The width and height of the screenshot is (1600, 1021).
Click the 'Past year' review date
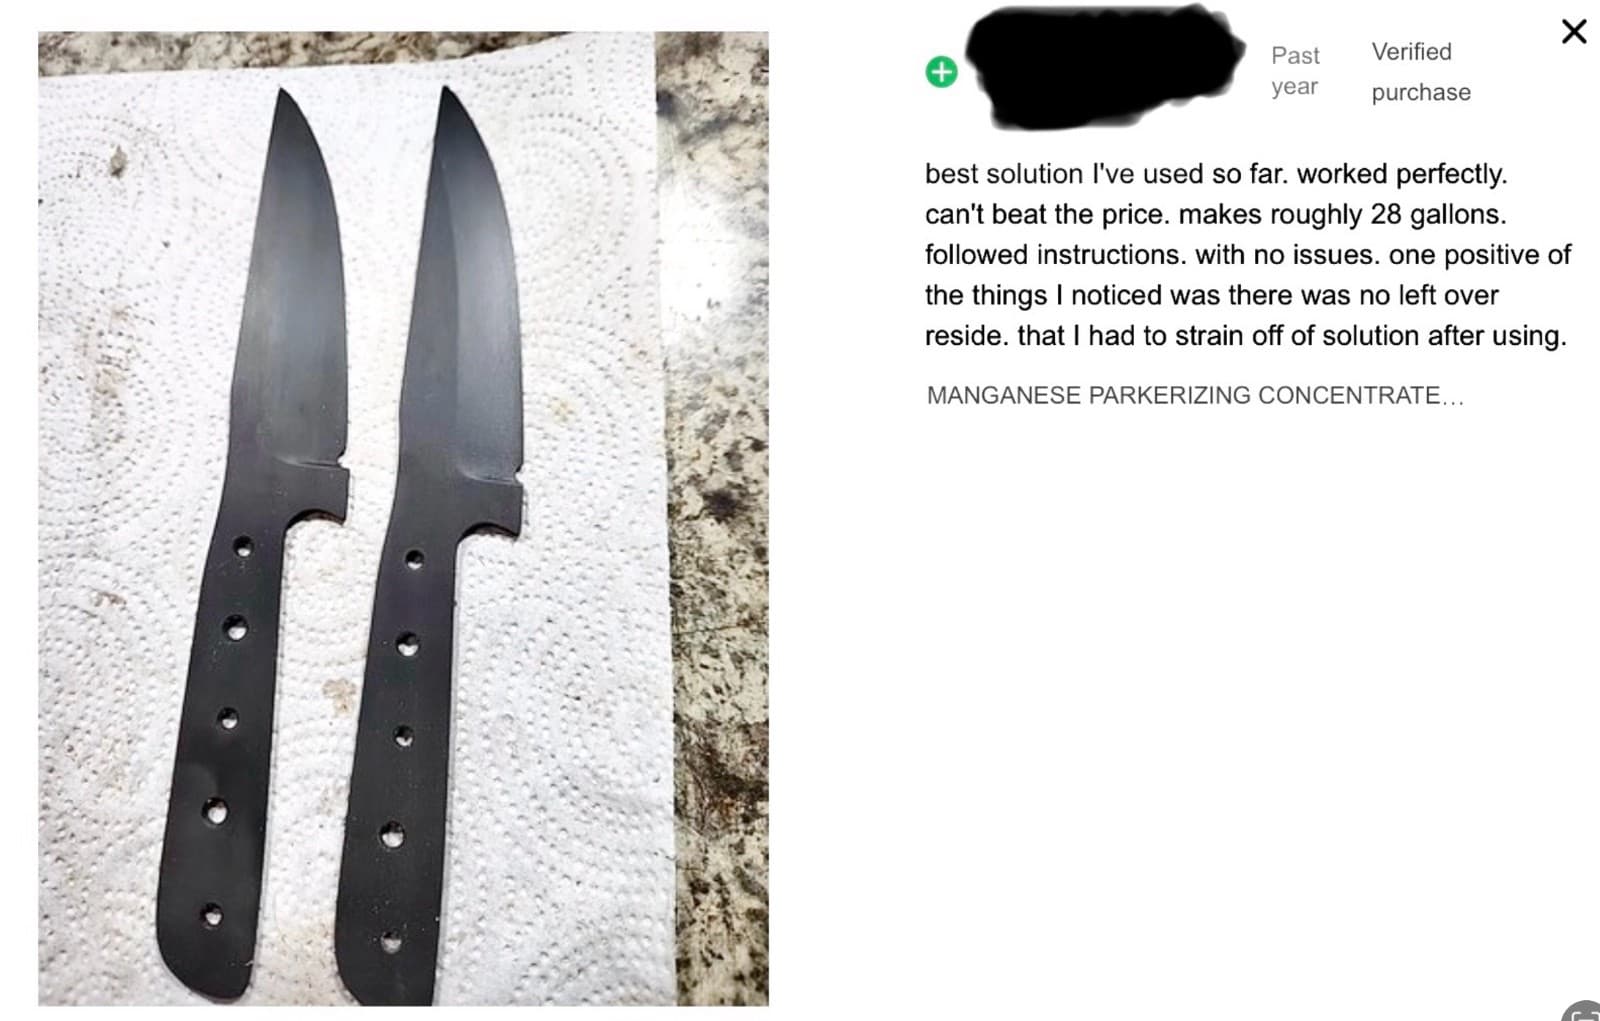(1296, 71)
